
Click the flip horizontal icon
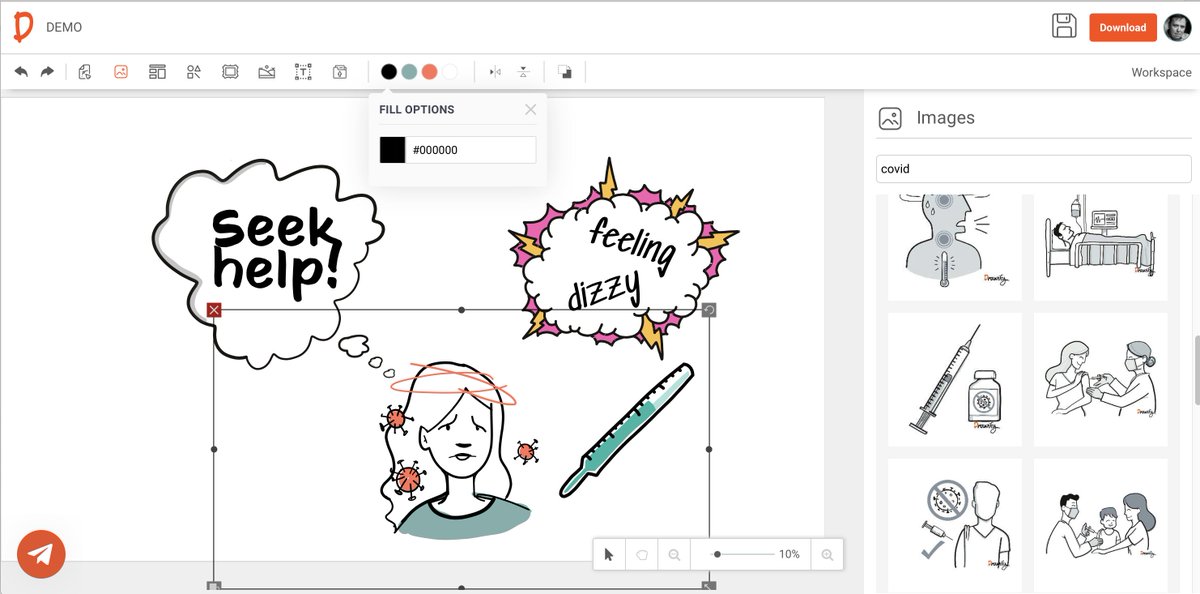pyautogui.click(x=492, y=71)
